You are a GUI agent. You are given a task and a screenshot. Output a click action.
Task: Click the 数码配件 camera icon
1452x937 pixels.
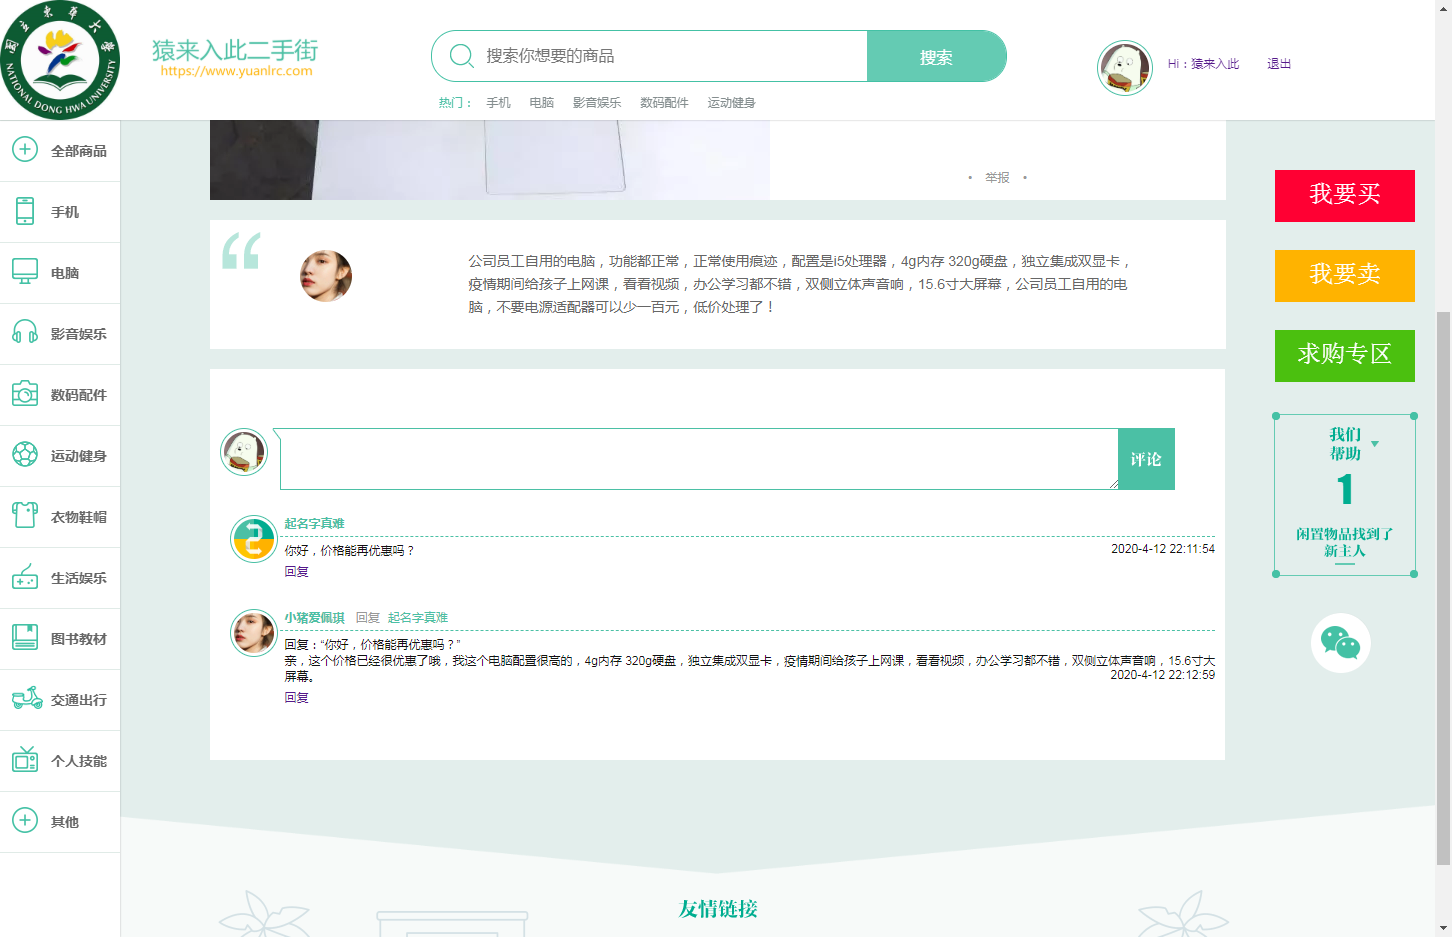[x=25, y=394]
